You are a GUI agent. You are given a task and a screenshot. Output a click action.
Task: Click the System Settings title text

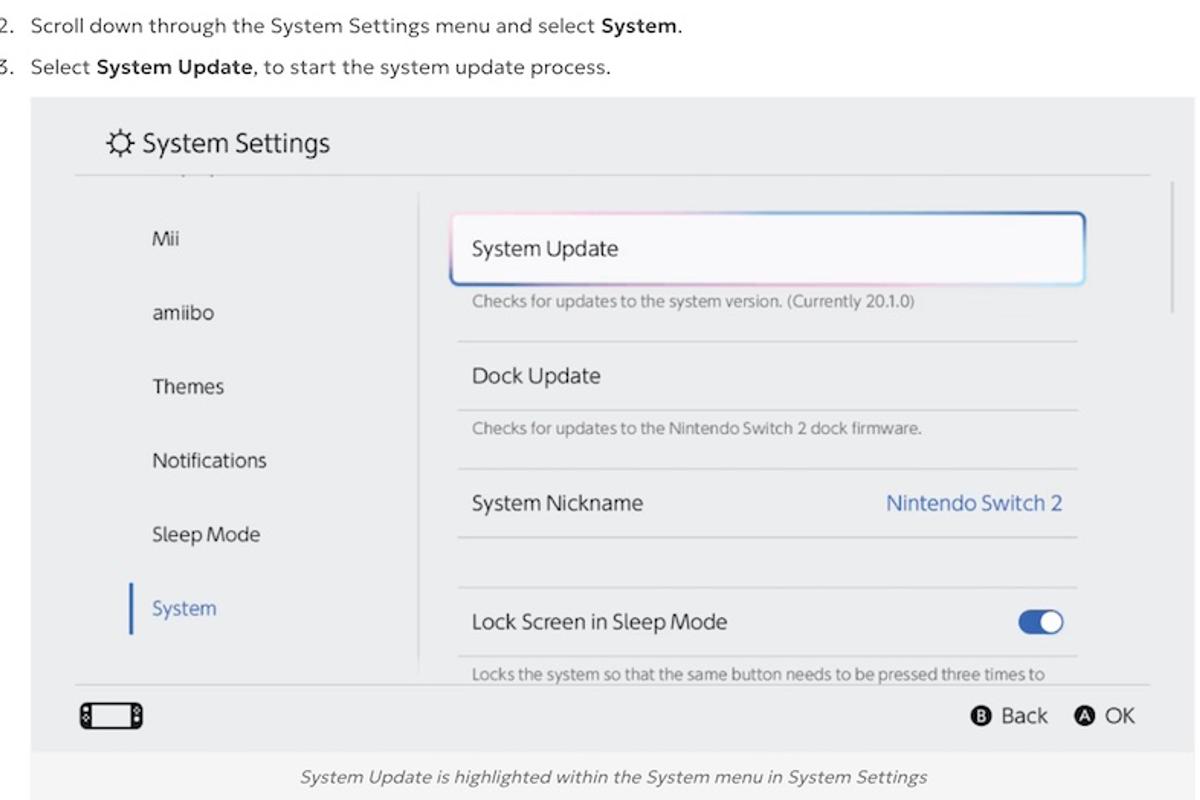(x=236, y=144)
